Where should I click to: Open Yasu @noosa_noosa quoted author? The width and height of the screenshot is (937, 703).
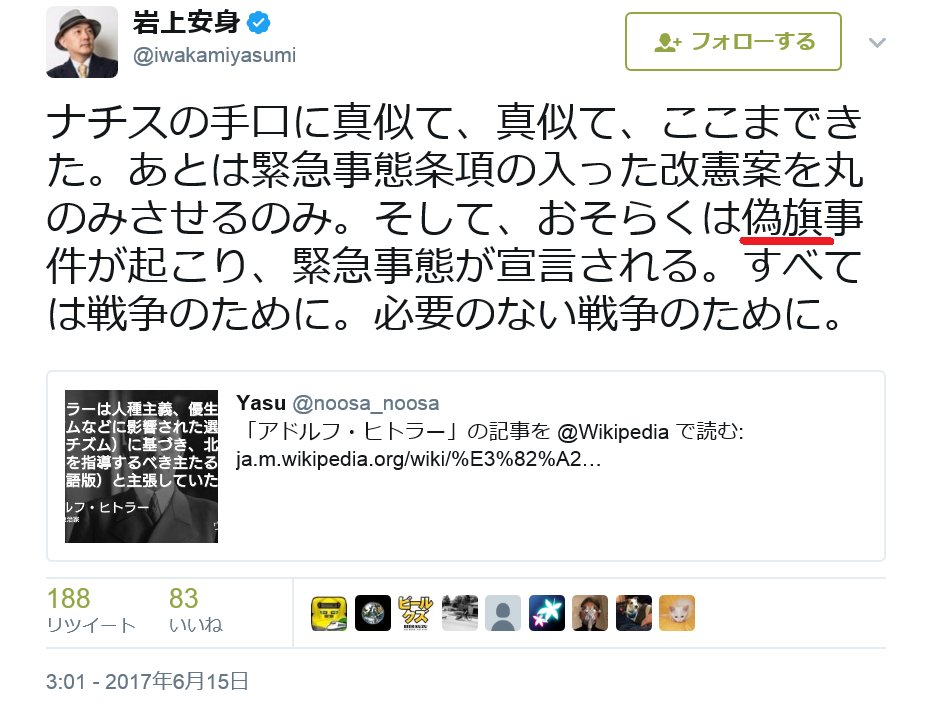point(338,403)
